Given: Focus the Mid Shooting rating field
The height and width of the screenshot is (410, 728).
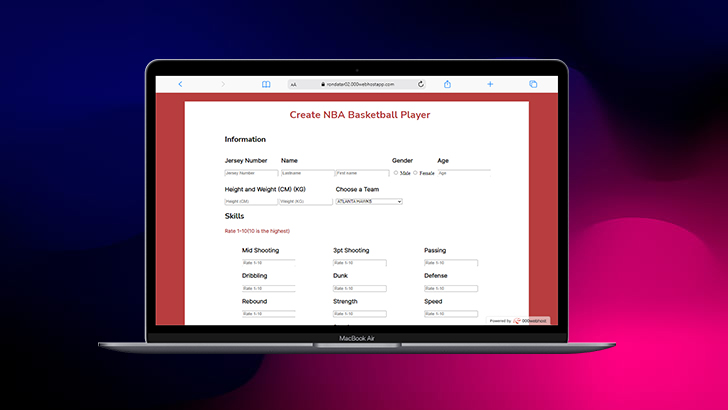Looking at the screenshot, I should coord(268,263).
